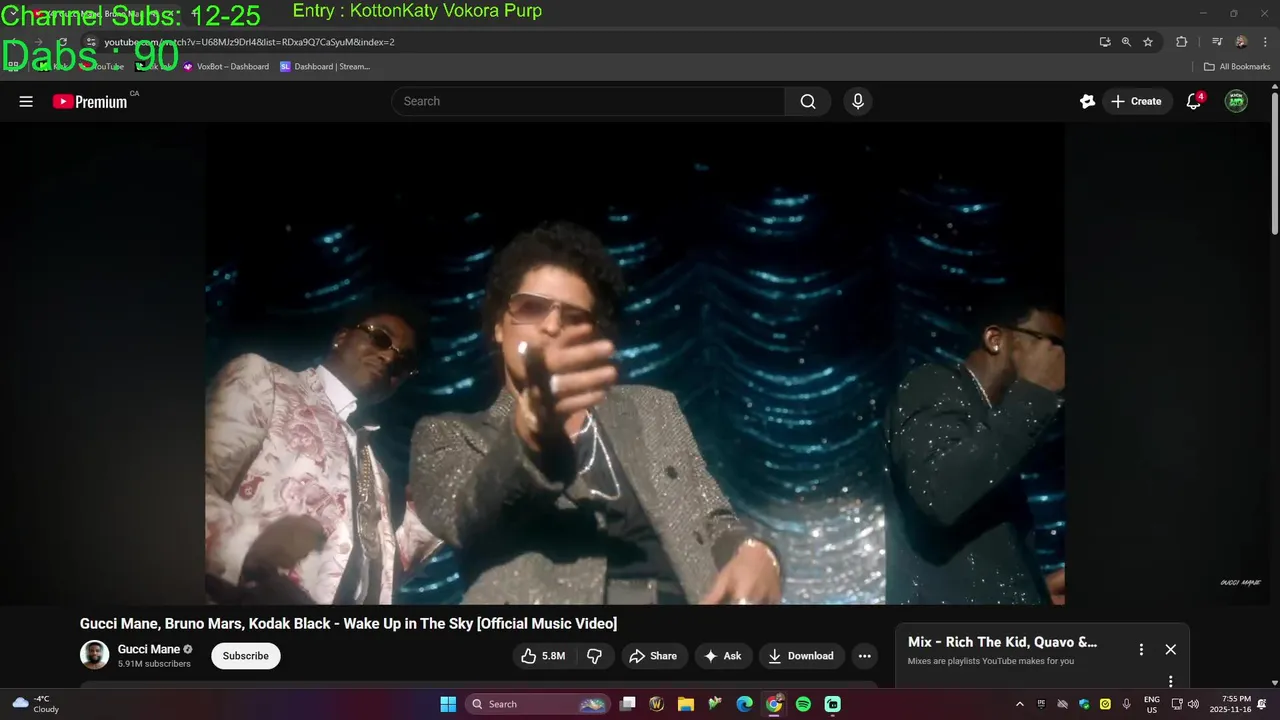Screen dimensions: 1280x720
Task: Open the Gucci Mane channel name link
Action: click(149, 649)
